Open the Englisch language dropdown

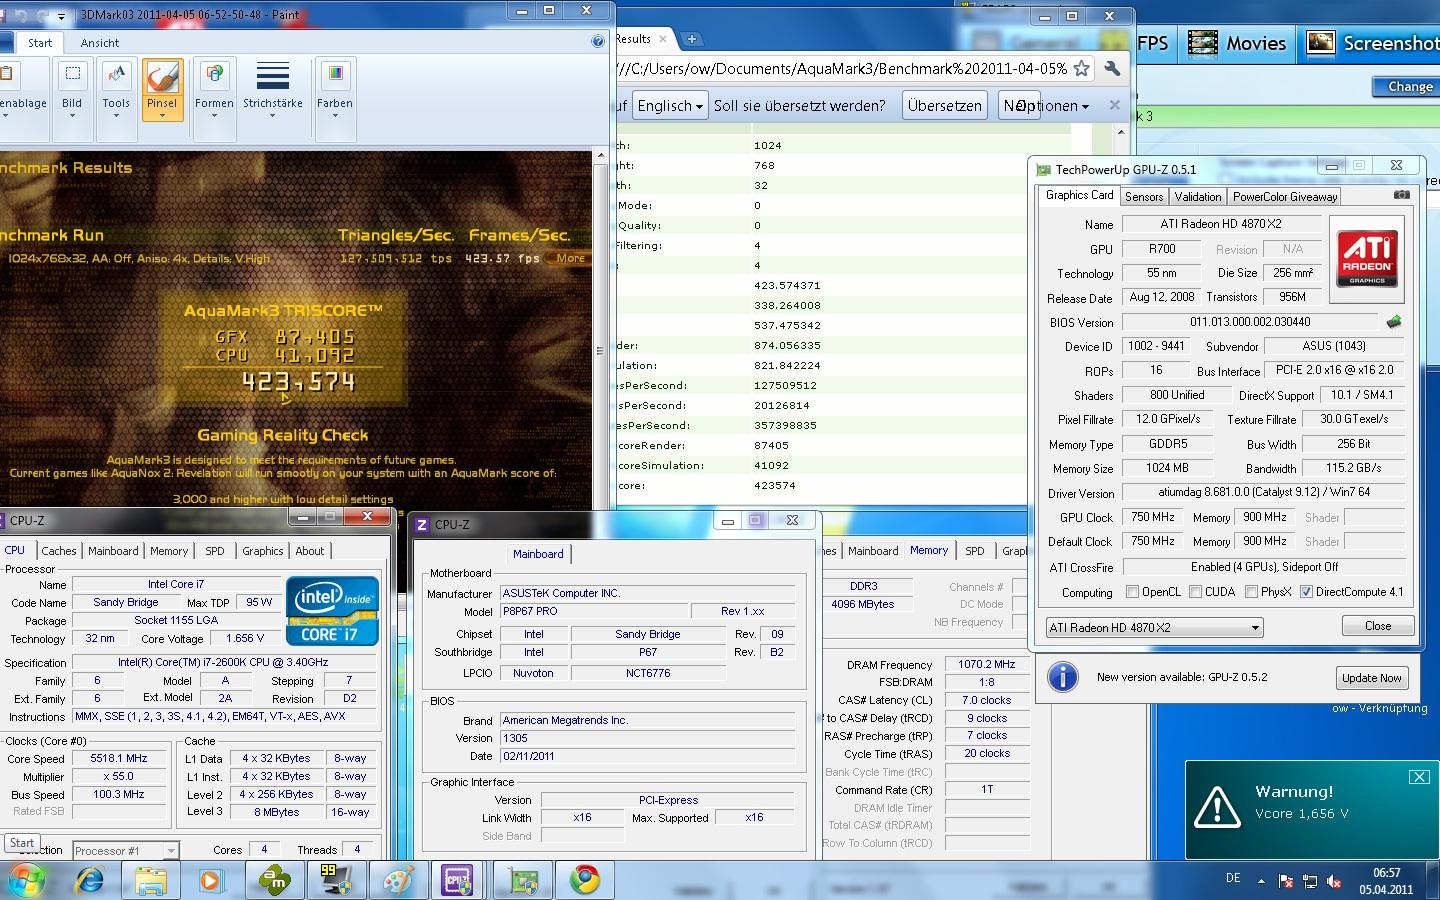669,105
